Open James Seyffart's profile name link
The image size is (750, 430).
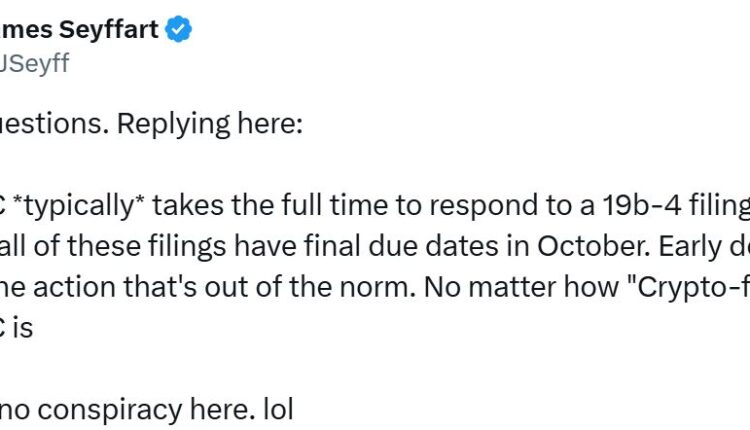(80, 30)
